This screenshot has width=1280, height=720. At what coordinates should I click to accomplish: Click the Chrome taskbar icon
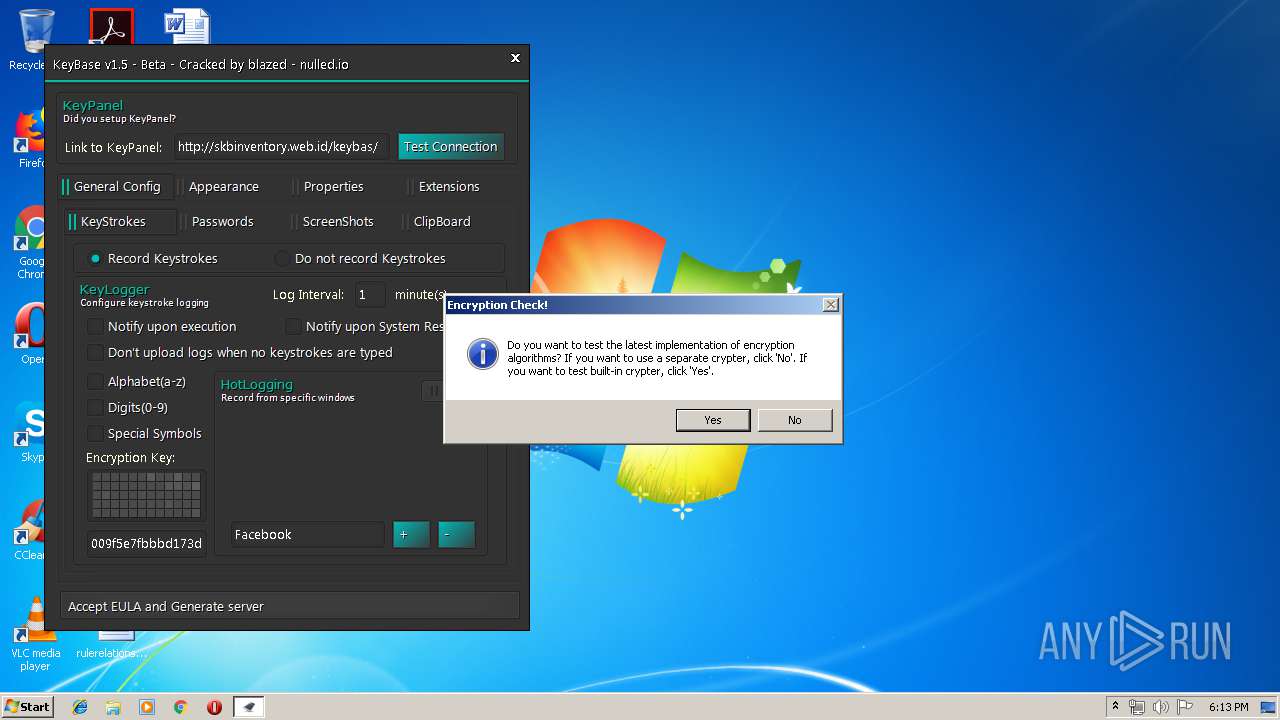[x=181, y=707]
